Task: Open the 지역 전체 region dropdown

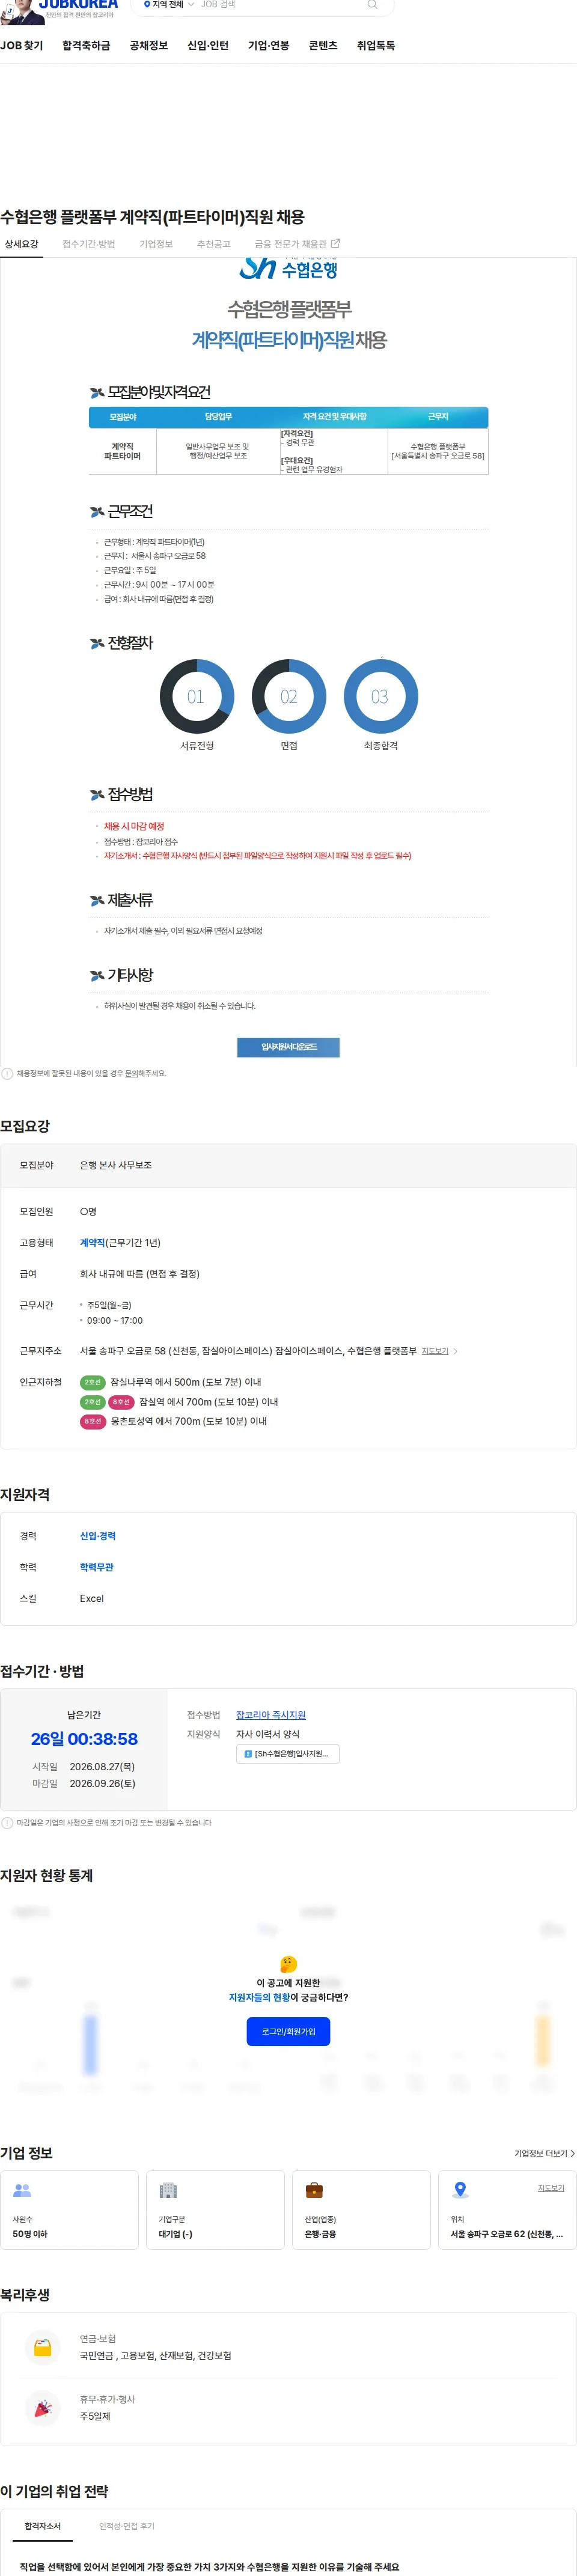Action: [x=168, y=5]
